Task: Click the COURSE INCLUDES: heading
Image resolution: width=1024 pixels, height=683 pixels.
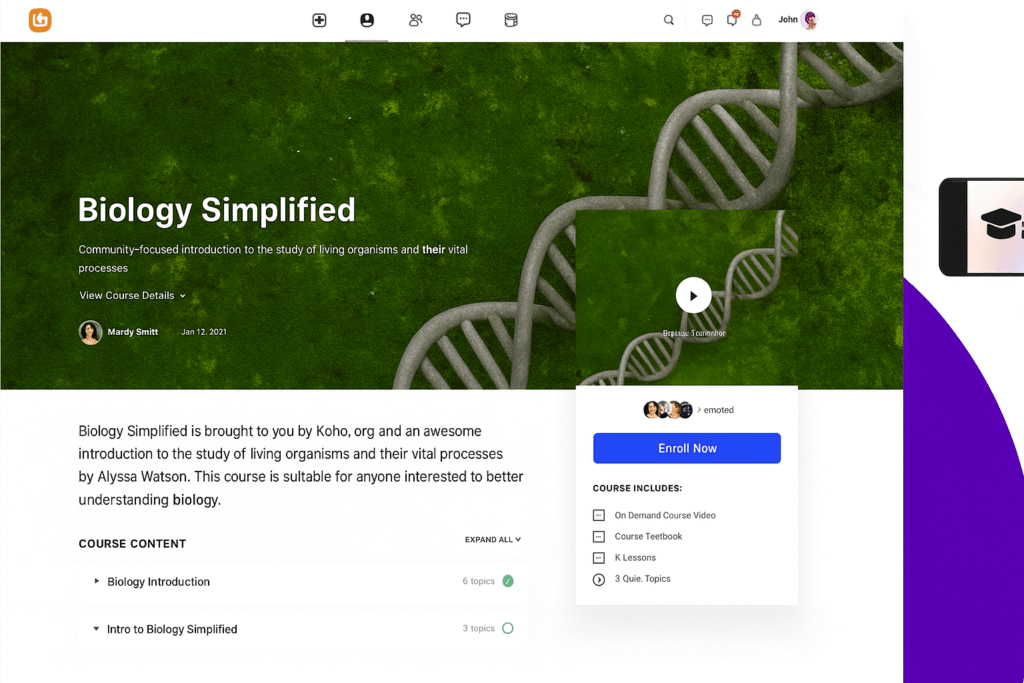Action: (637, 488)
